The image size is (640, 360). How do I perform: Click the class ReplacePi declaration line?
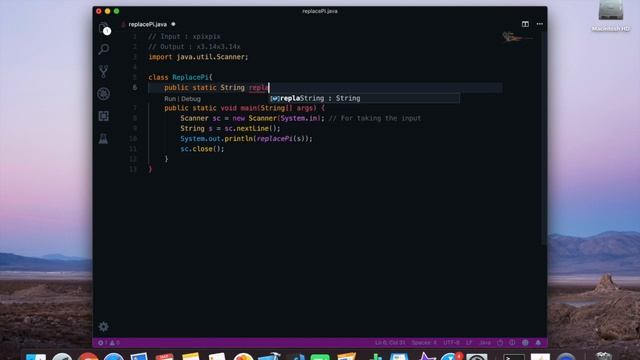point(180,77)
